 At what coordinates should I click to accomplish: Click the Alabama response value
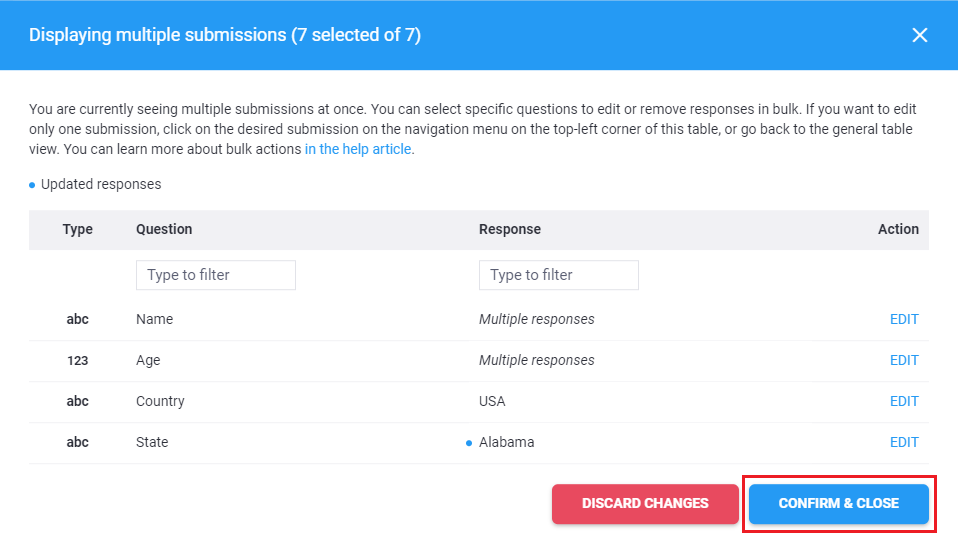(x=506, y=443)
